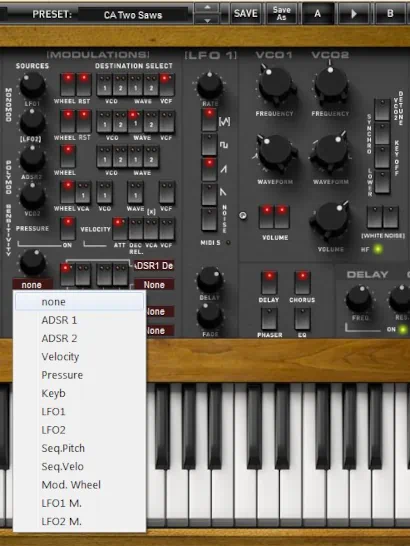Step to the next preset with the down arrow
Screen dimensions: 410x546
[x=207, y=20]
